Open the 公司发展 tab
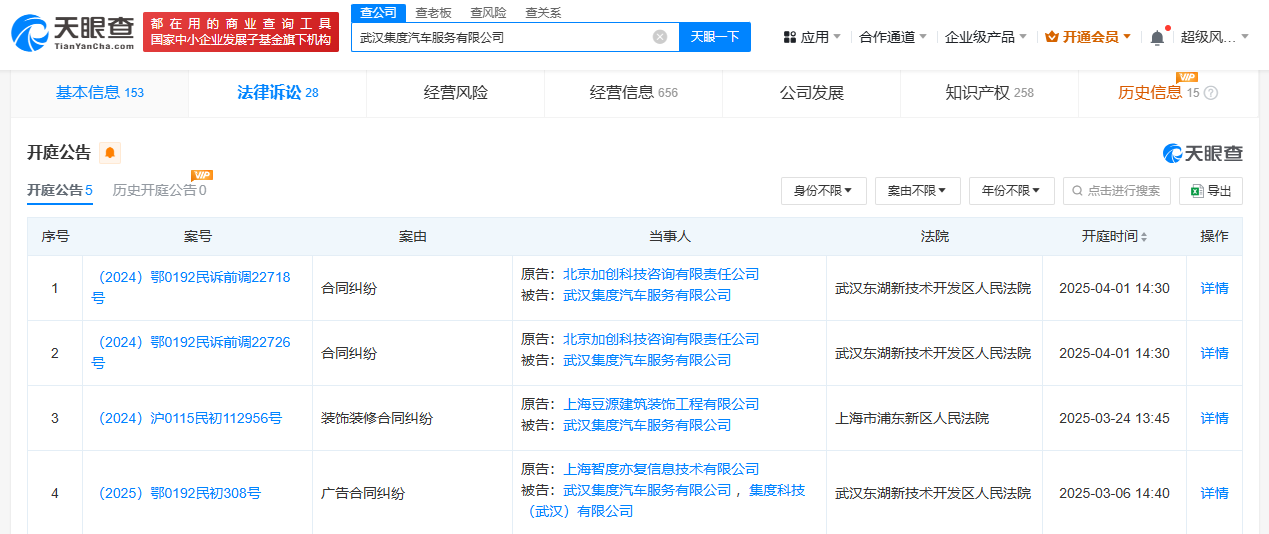 (812, 93)
